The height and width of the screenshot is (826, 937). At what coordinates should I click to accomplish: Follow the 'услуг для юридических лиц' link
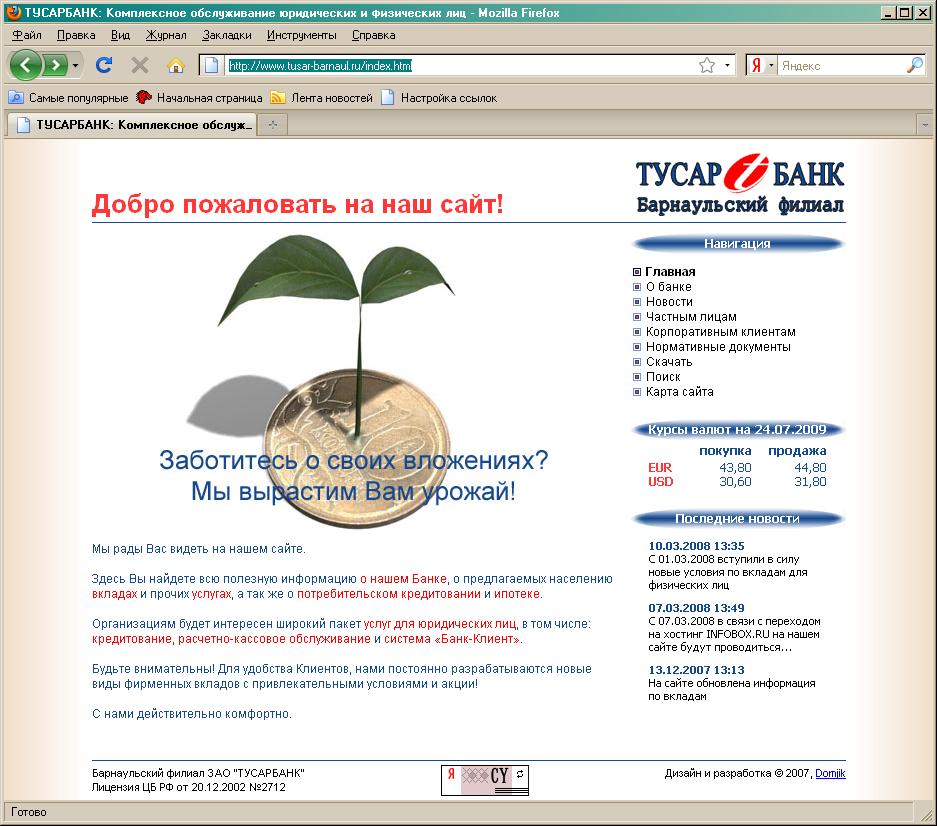(x=440, y=624)
